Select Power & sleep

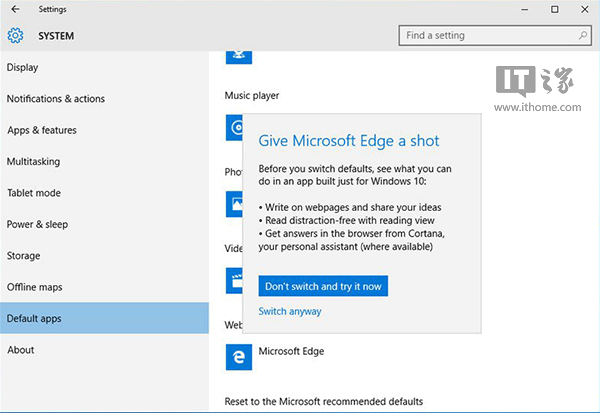[104, 224]
